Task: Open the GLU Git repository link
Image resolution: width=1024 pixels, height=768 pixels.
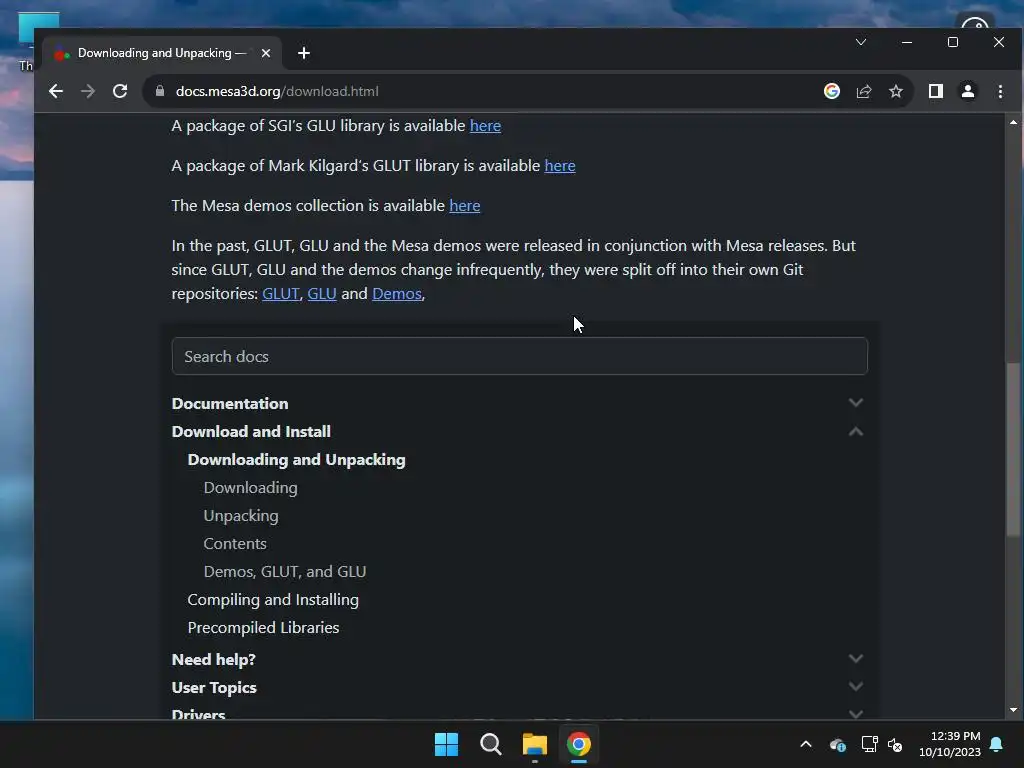Action: [321, 294]
